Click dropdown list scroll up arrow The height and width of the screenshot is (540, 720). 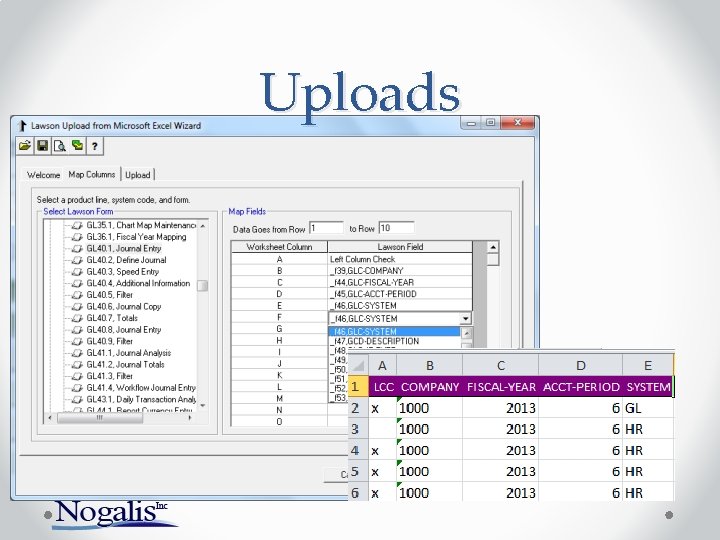click(466, 333)
